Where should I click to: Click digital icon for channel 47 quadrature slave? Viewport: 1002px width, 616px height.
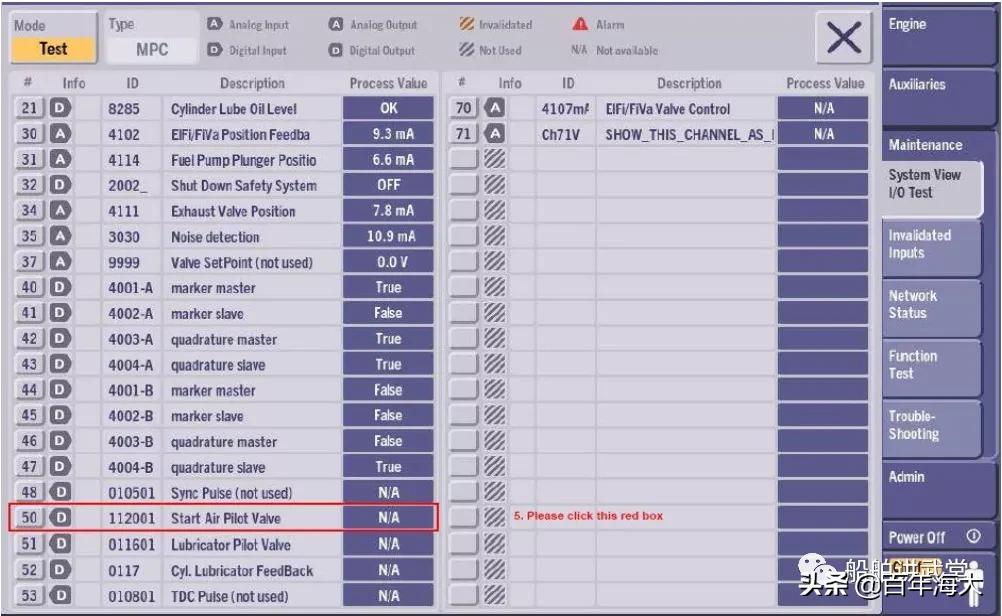[x=61, y=466]
